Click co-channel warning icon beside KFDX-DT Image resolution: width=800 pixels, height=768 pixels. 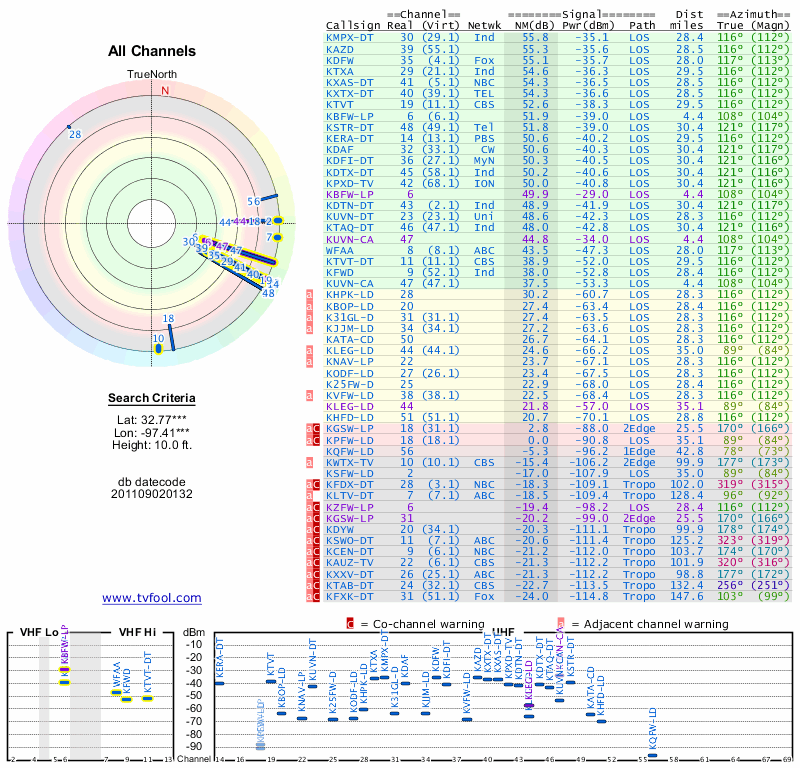coord(315,484)
